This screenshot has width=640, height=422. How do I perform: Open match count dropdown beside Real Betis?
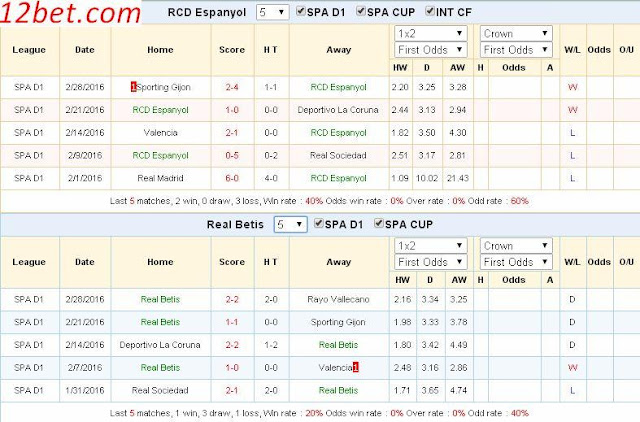tap(290, 224)
